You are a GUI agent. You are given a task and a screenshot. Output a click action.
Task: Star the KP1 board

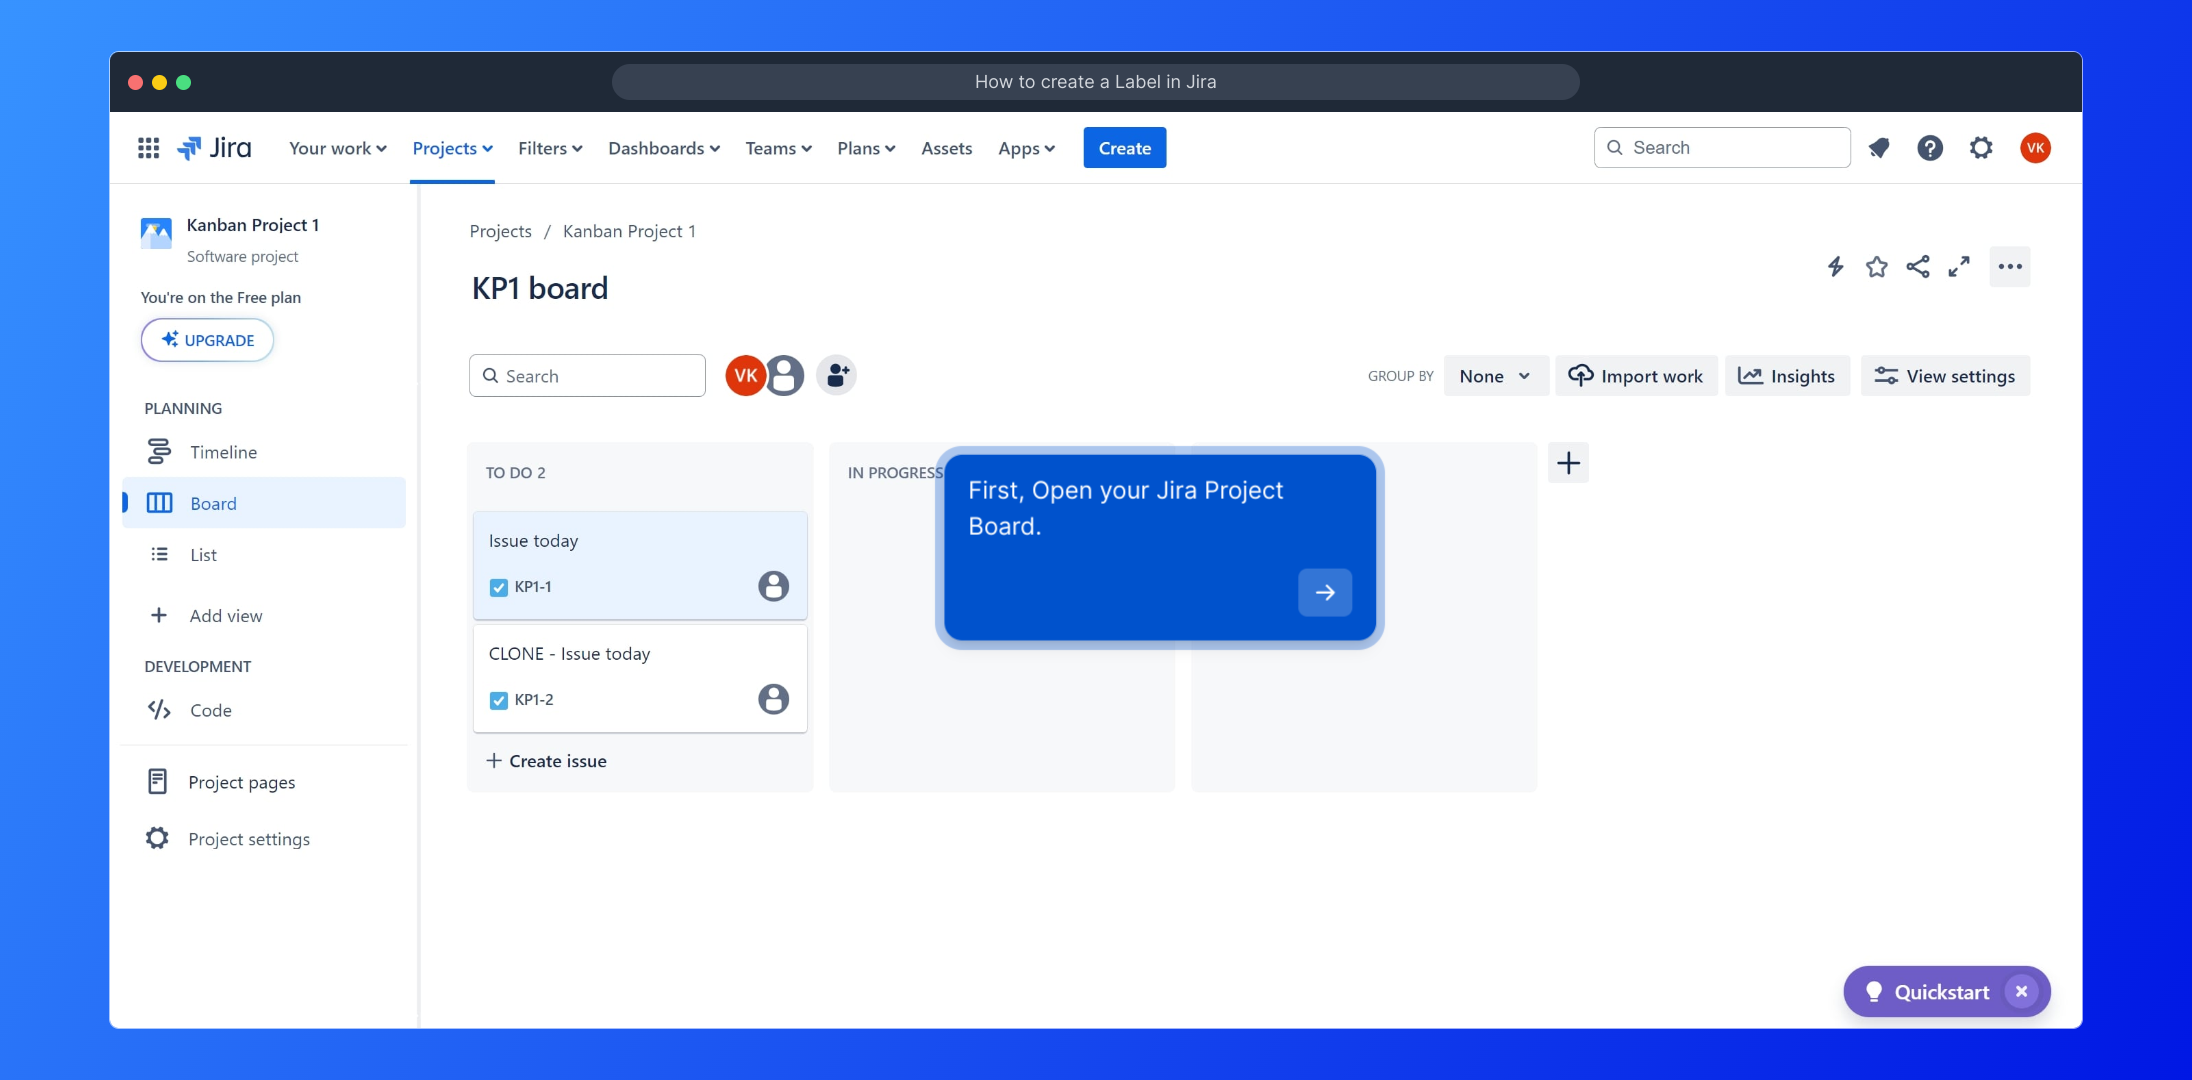pyautogui.click(x=1876, y=267)
